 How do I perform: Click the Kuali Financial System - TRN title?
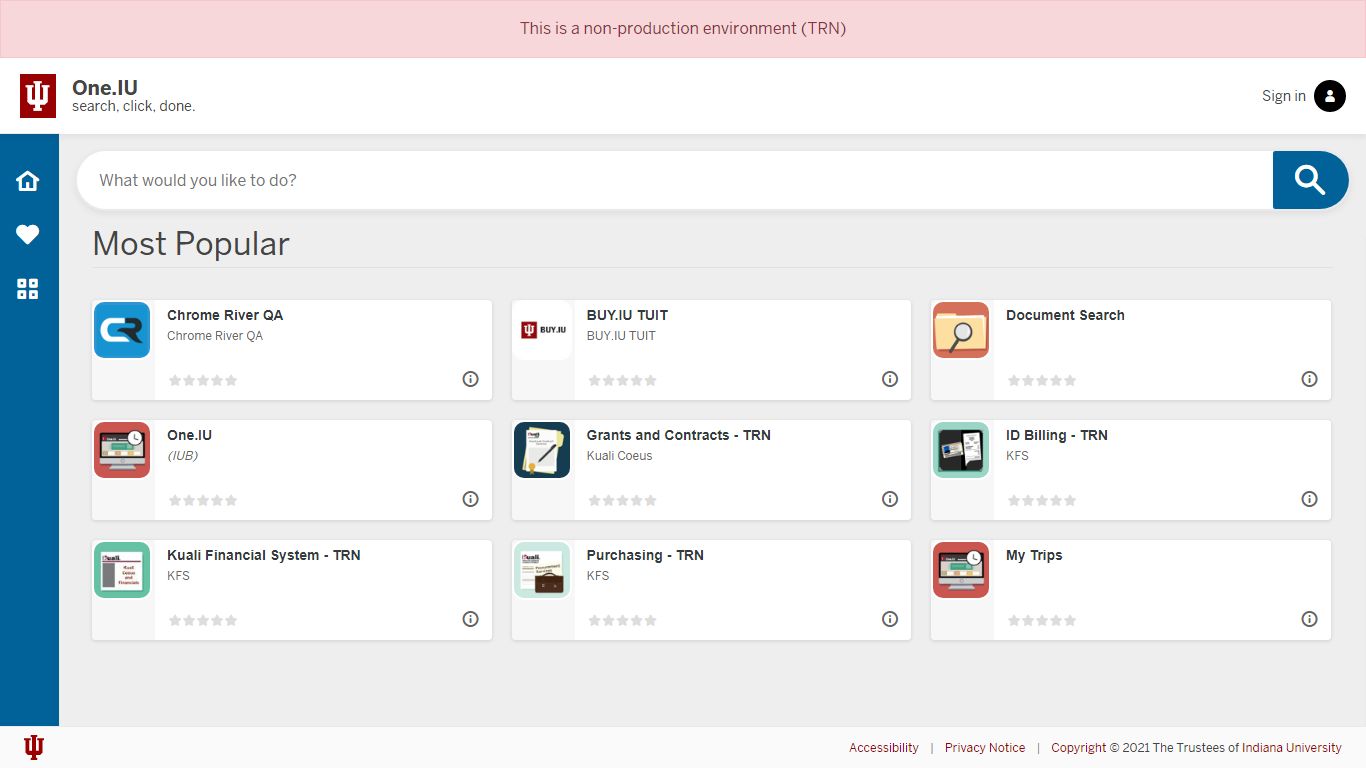pos(264,555)
